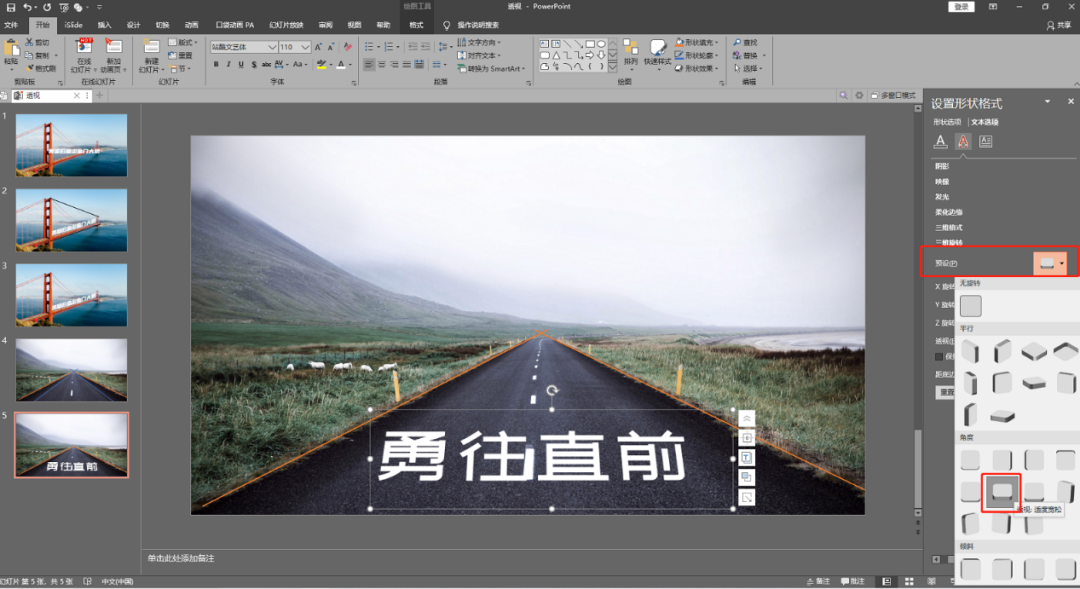The height and width of the screenshot is (589, 1080).
Task: Click the Format Painter brush icon
Action: tap(29, 69)
